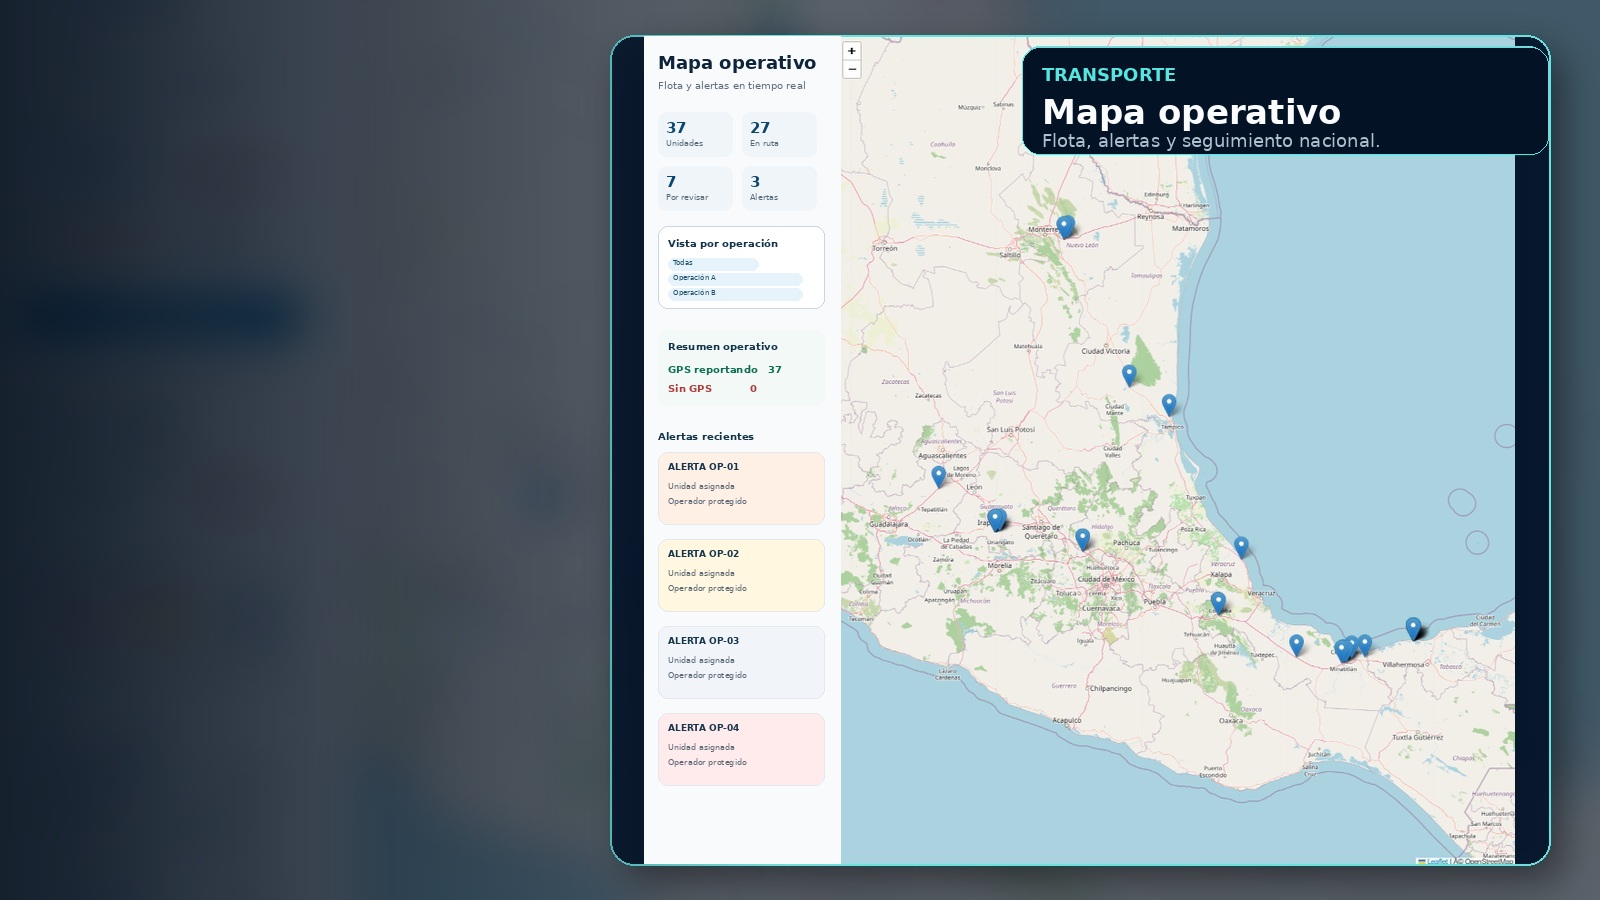1600x900 pixels.
Task: Select the marker north of Villahermosa
Action: tap(1413, 628)
